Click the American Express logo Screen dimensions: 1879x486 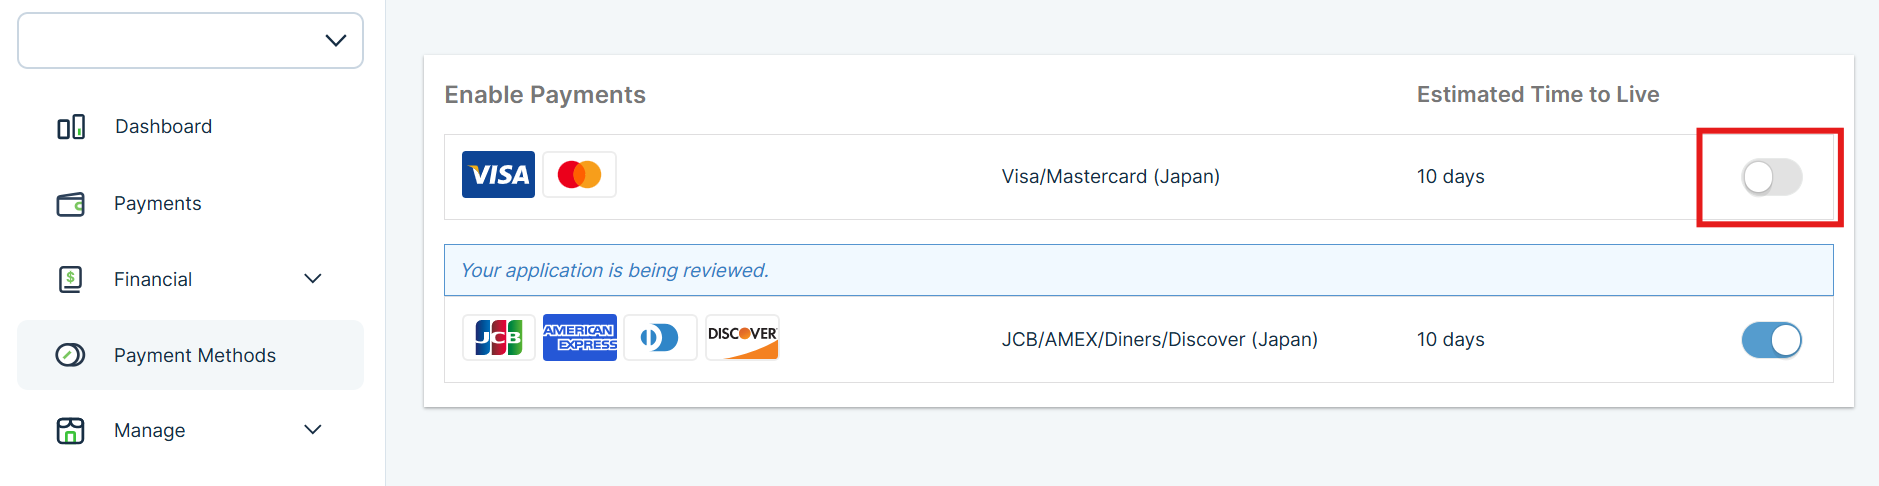click(x=579, y=338)
